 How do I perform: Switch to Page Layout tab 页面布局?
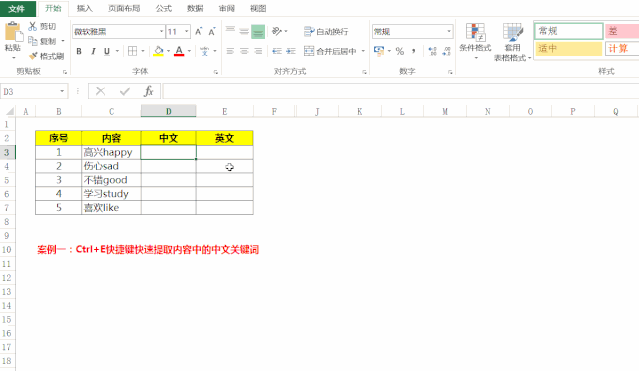124,9
